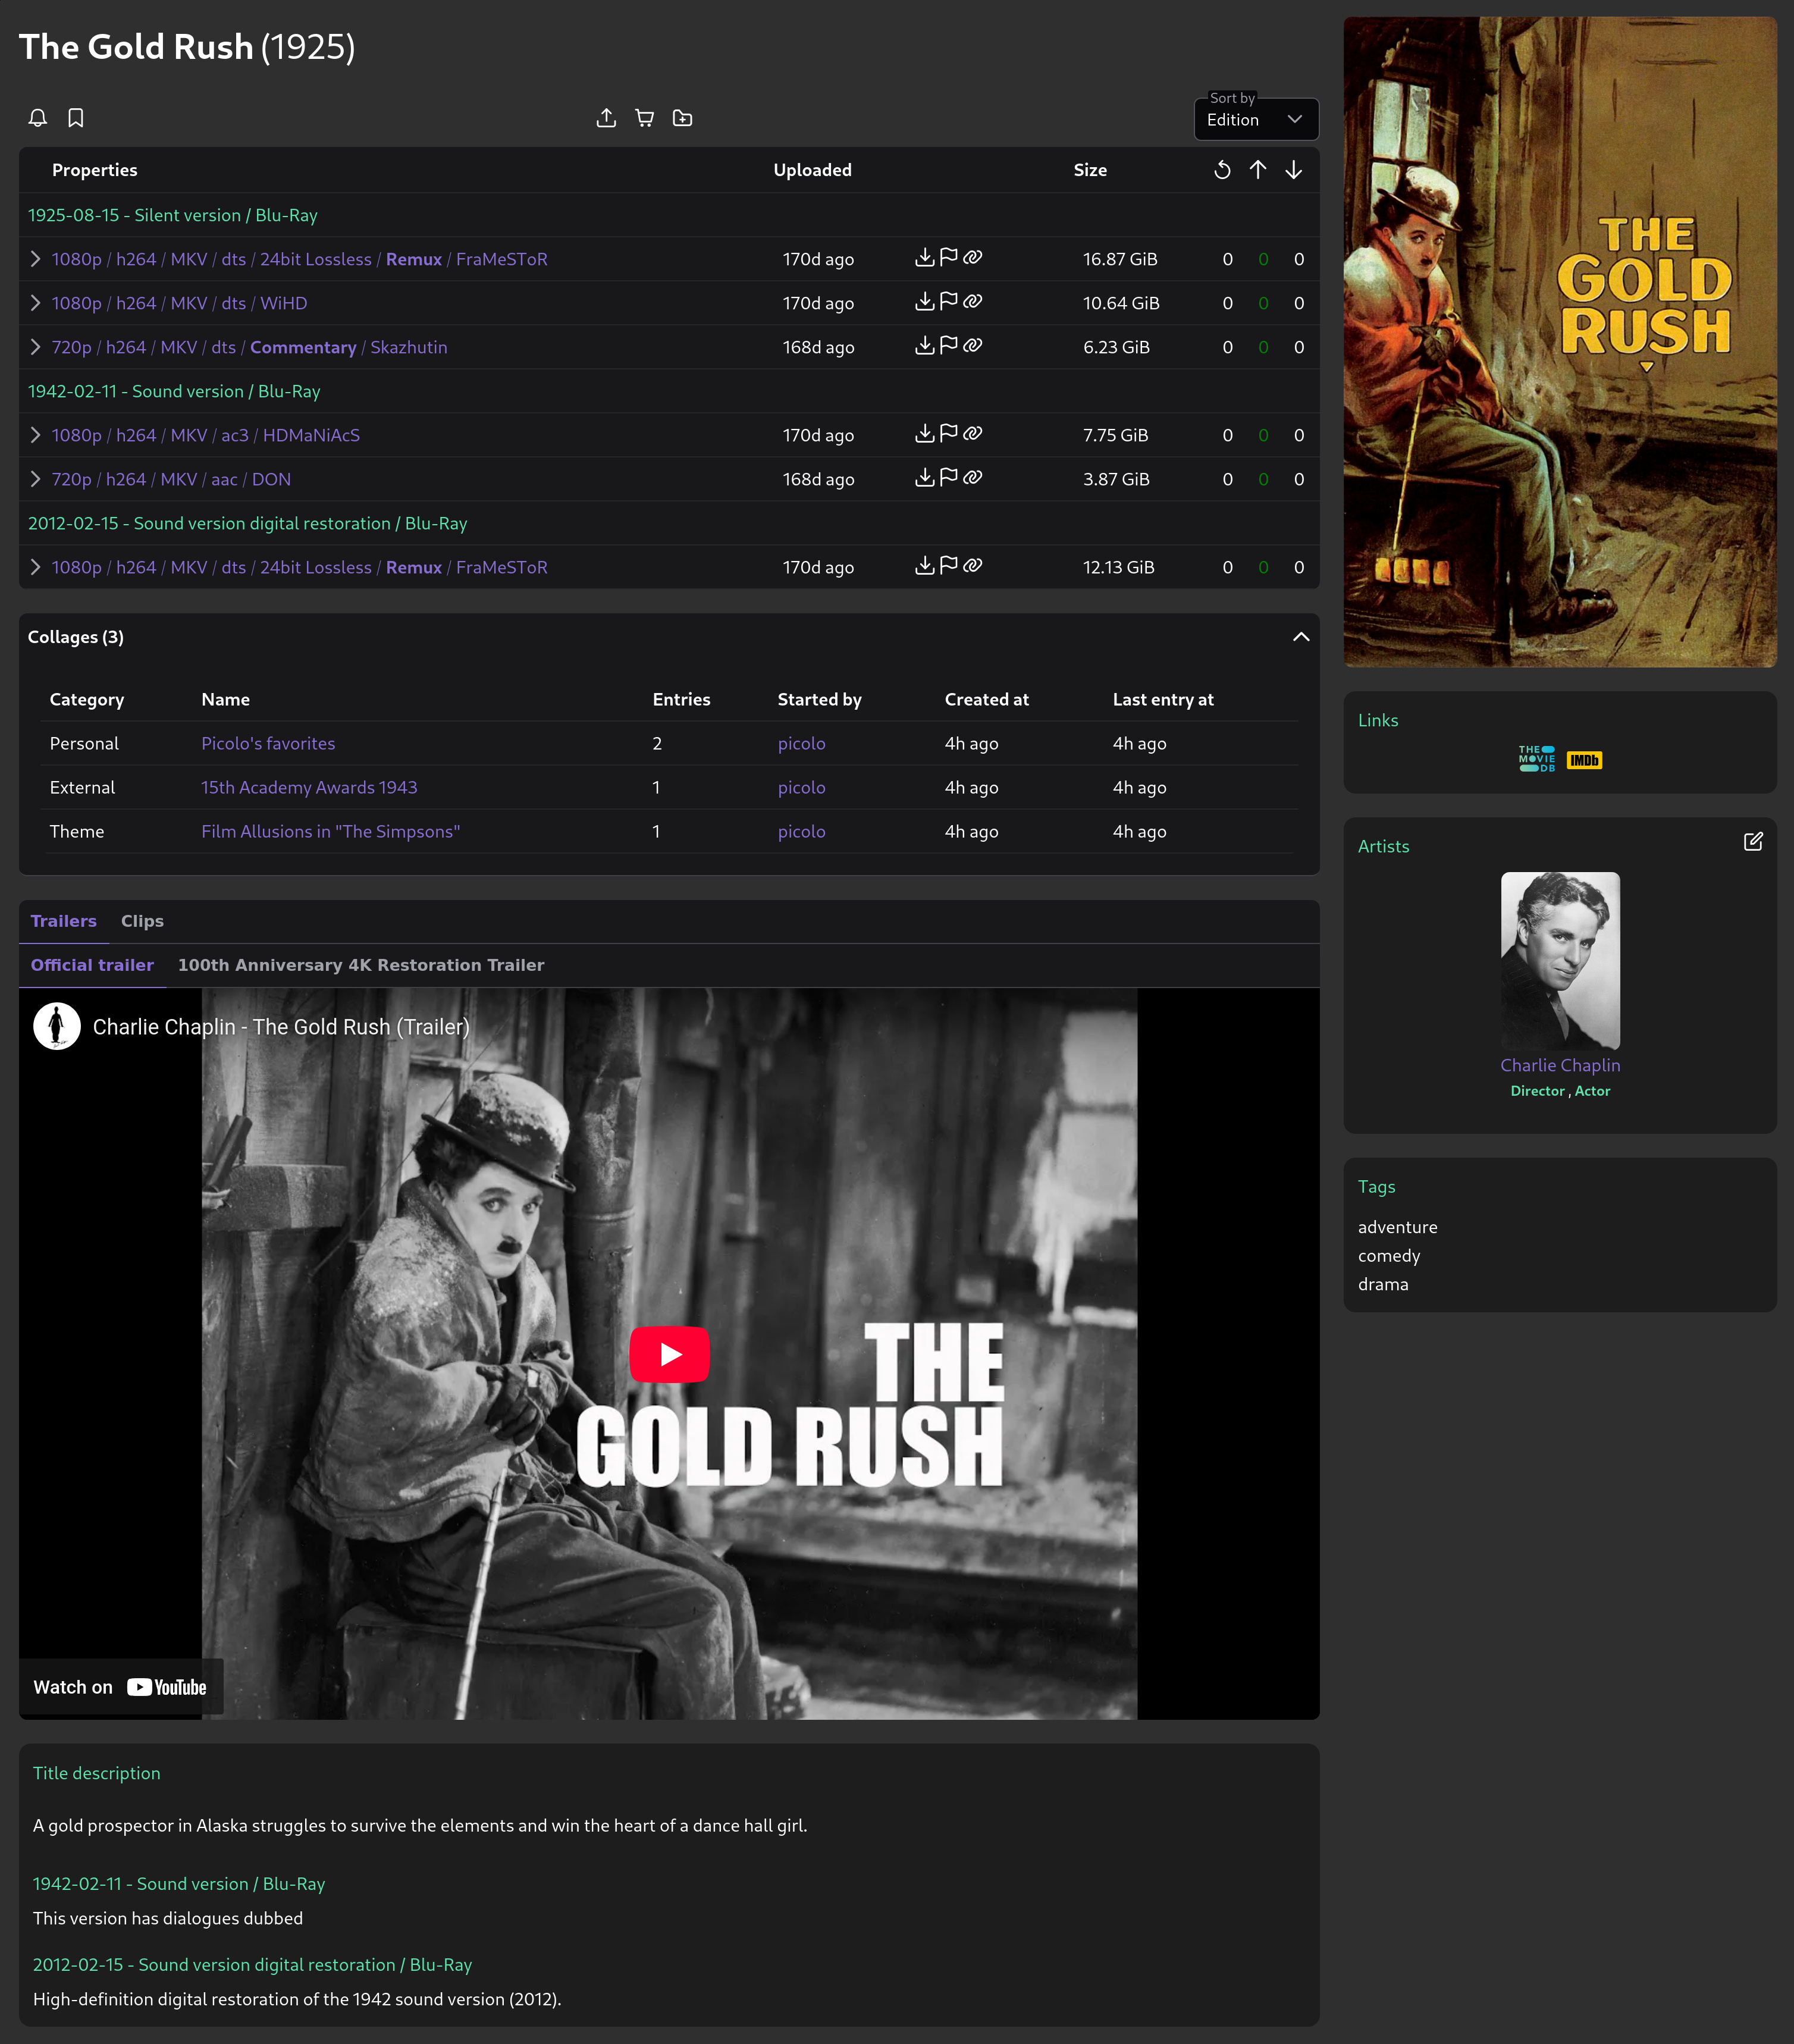Click The Gold Rush poster image
Screen dimensions: 1794x2044
tap(1560, 342)
